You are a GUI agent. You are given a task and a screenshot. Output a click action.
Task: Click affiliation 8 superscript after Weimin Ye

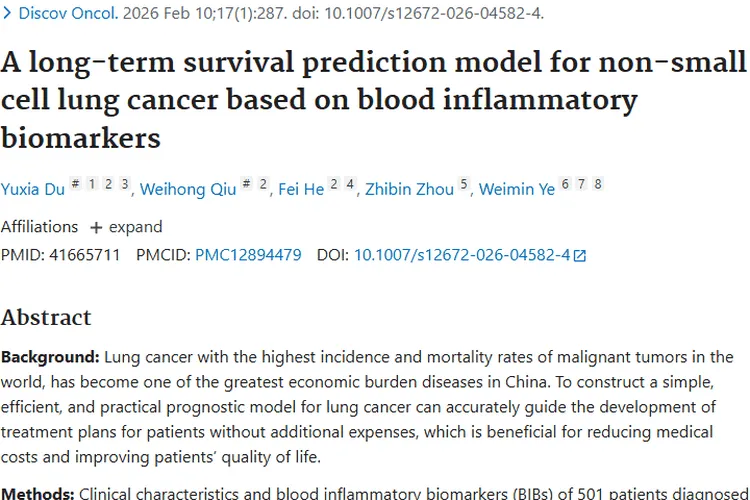[598, 184]
